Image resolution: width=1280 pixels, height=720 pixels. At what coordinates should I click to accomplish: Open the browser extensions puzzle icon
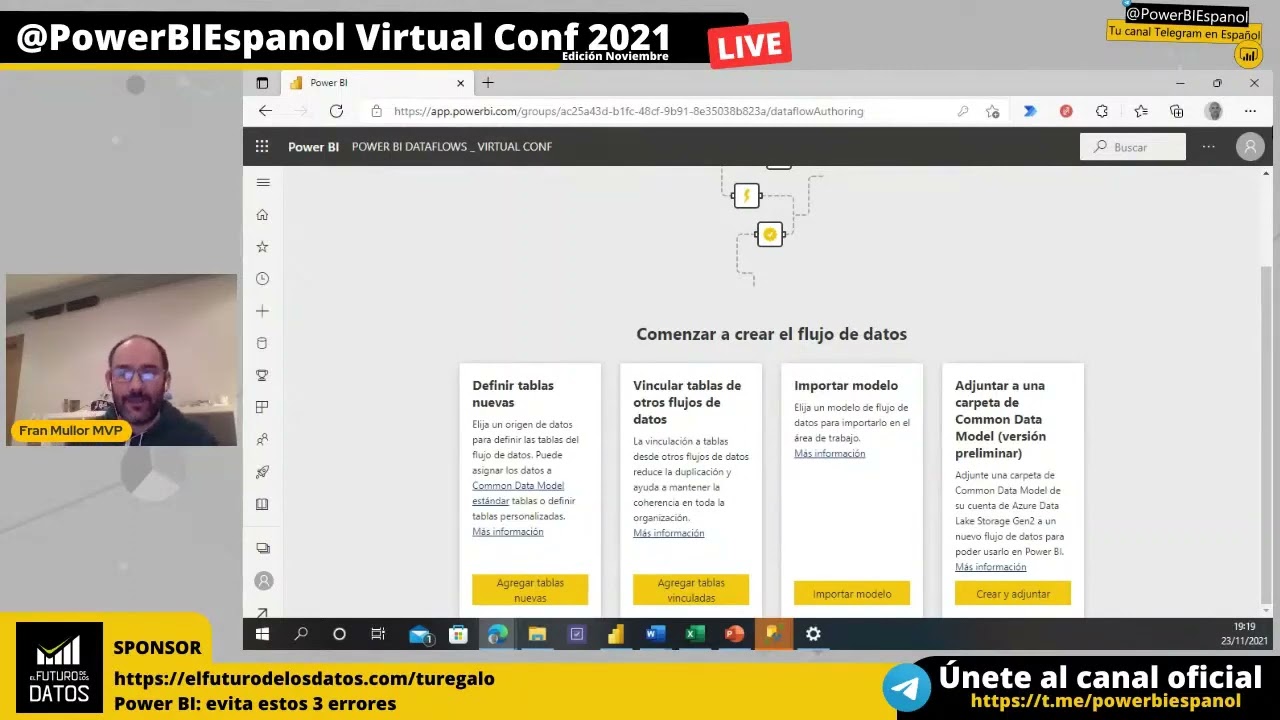[x=1102, y=111]
